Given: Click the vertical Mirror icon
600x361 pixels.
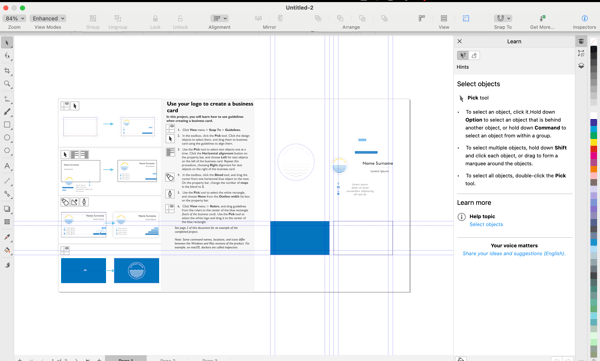Looking at the screenshot, I should [280, 18].
